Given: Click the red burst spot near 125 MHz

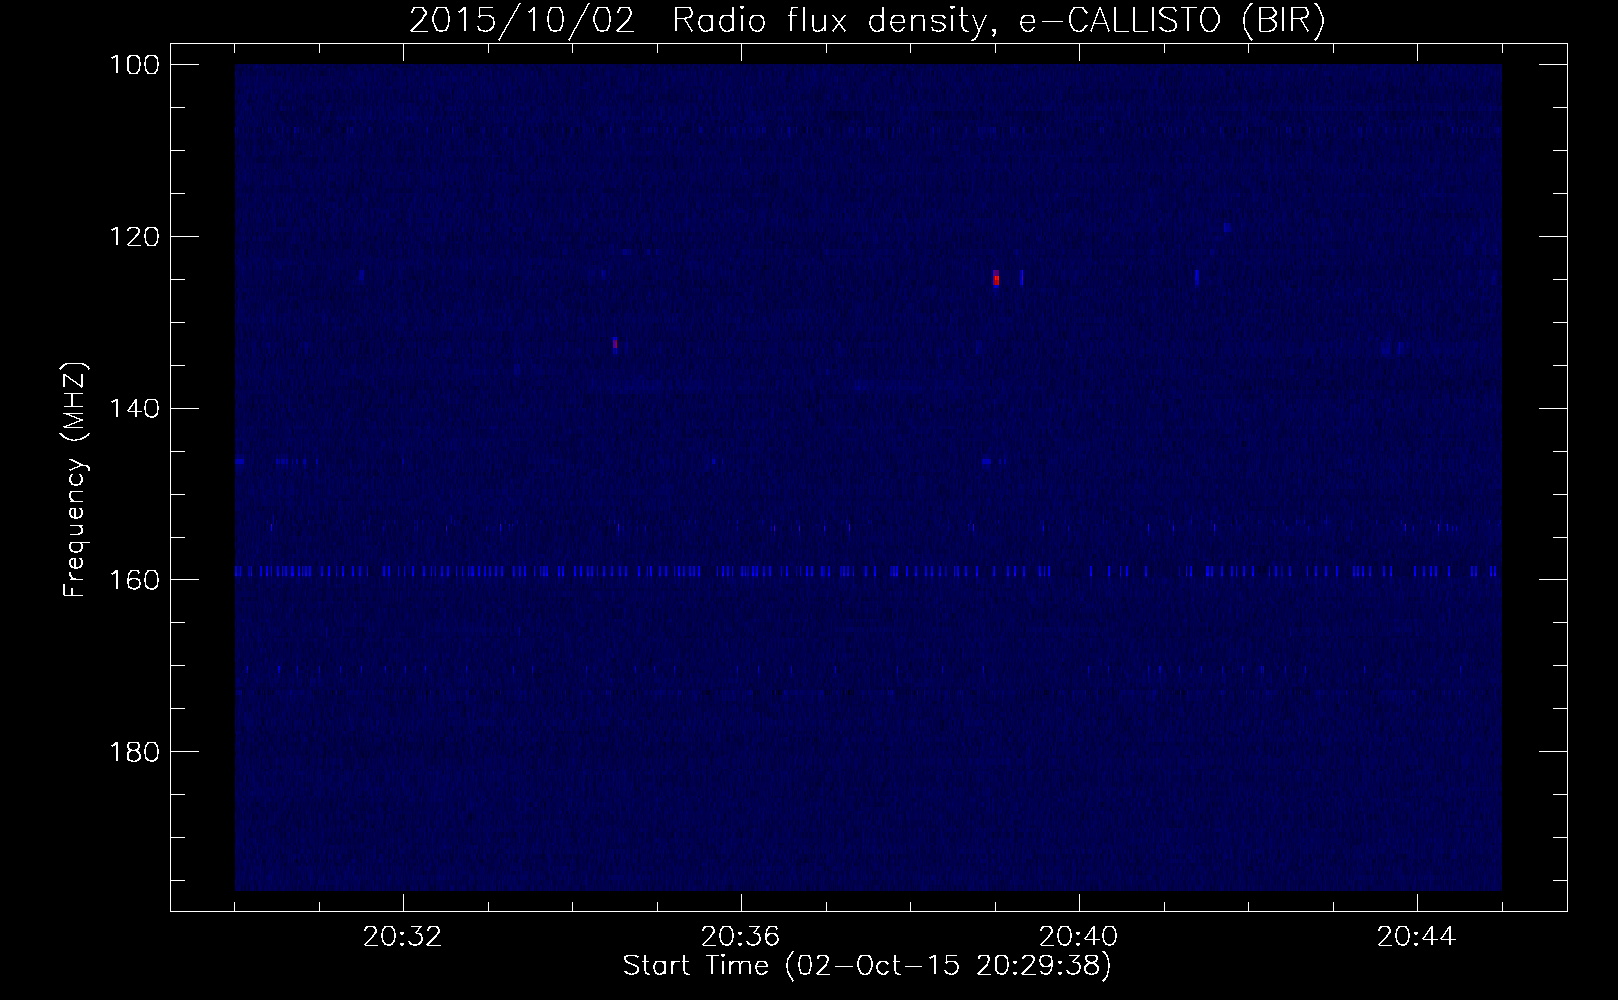Looking at the screenshot, I should click(996, 278).
